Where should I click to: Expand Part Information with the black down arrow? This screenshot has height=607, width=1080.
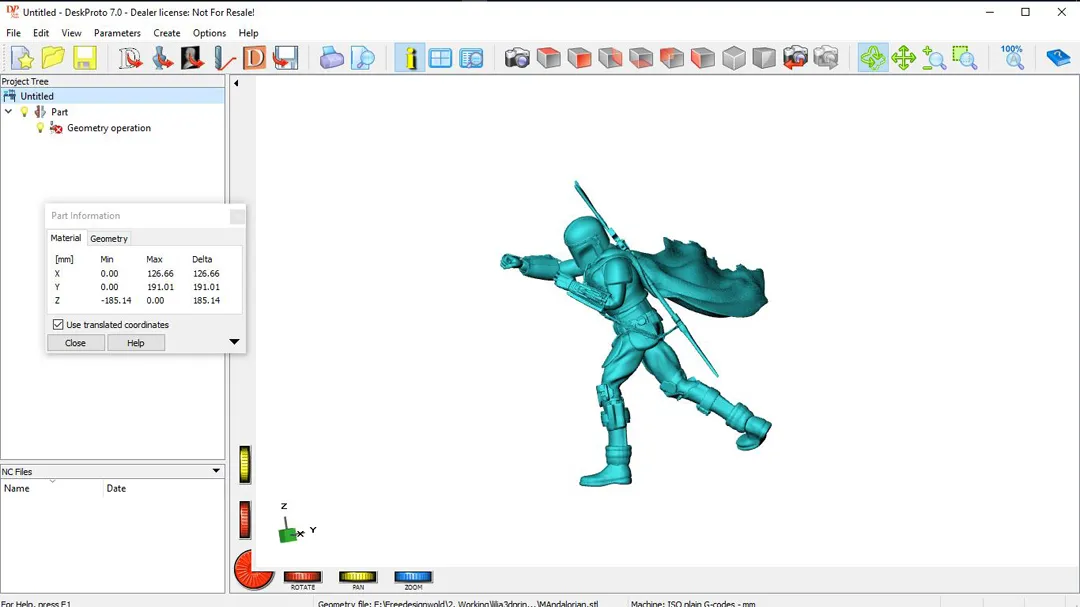point(234,342)
